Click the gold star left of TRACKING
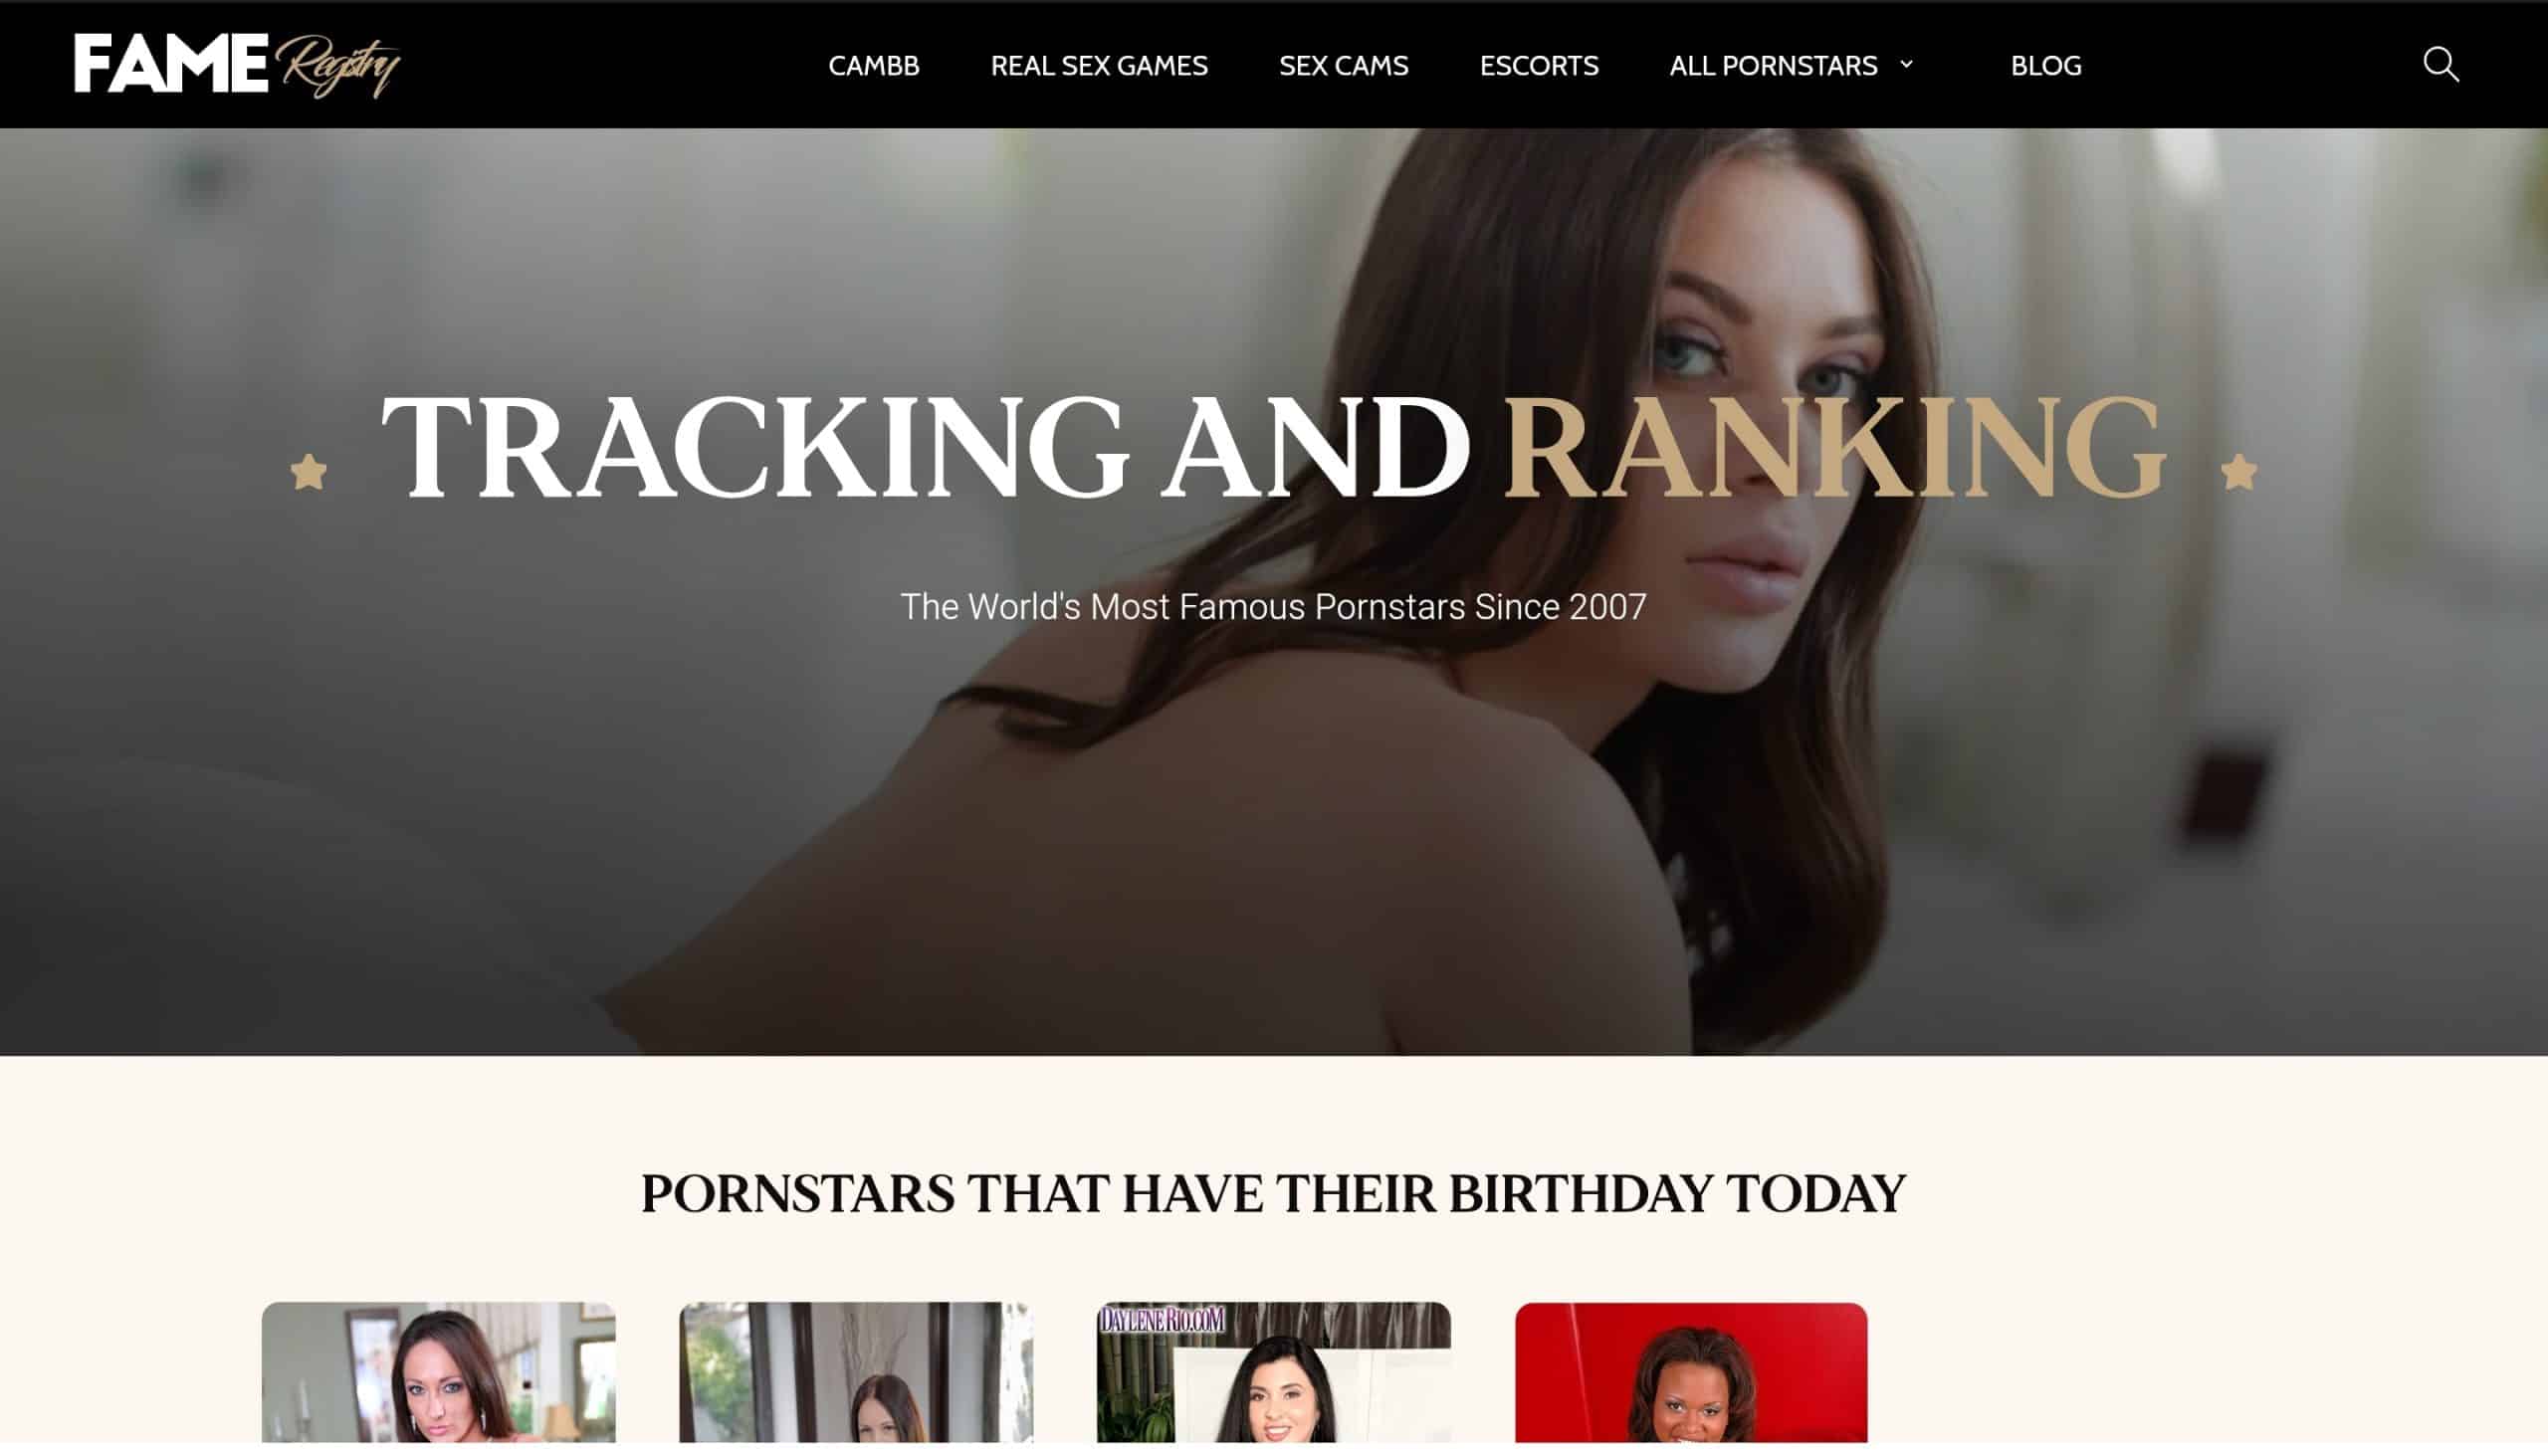The image size is (2548, 1456). 309,472
